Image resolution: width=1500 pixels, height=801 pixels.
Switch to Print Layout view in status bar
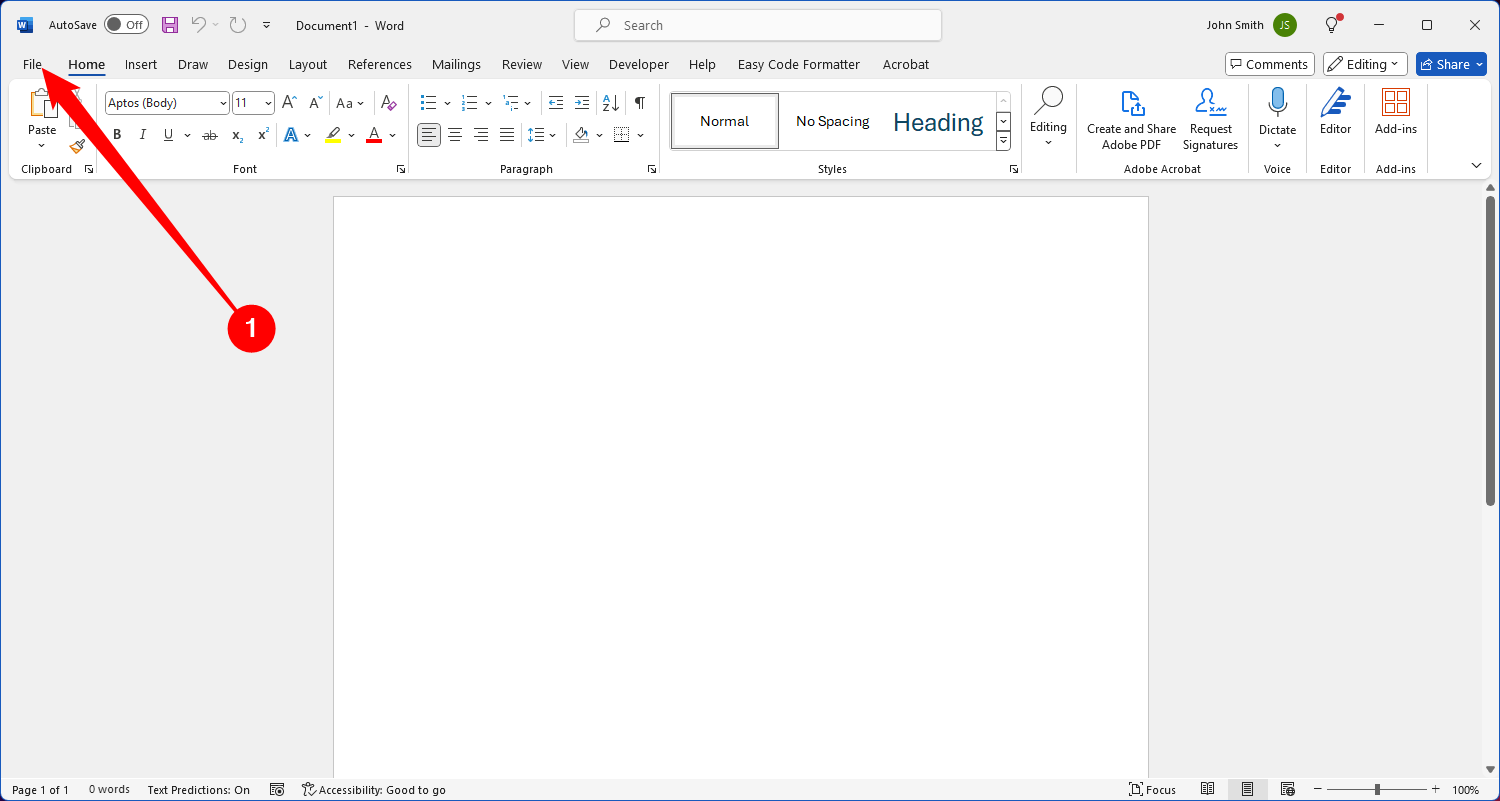(1246, 789)
